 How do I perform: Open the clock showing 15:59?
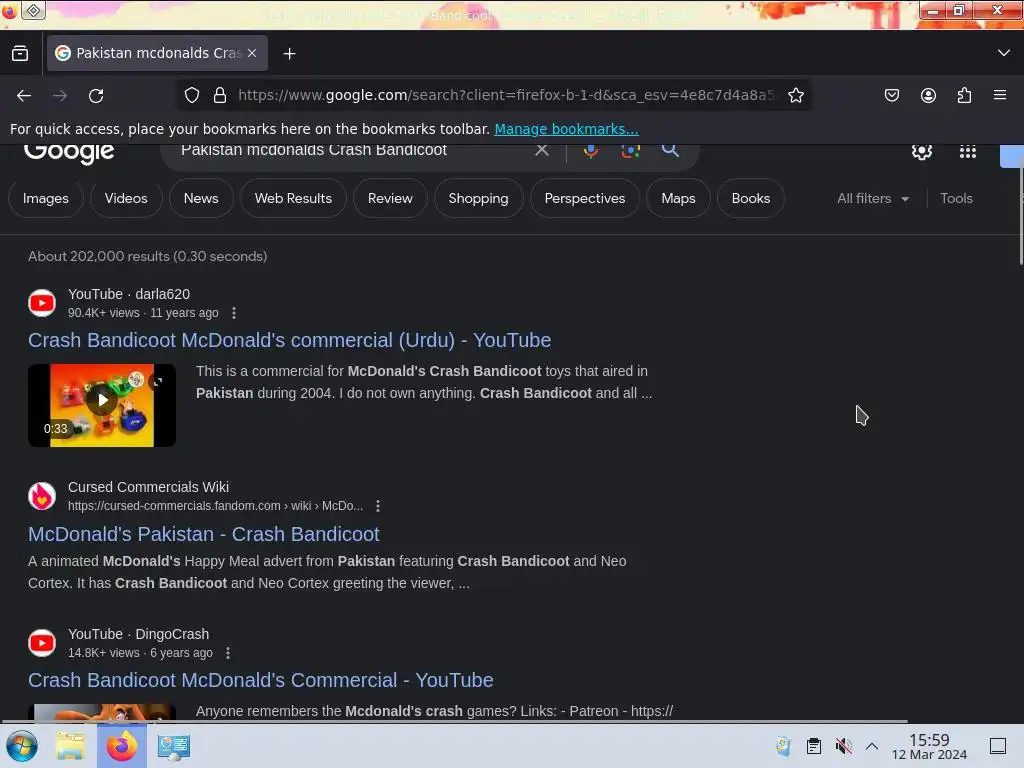click(929, 746)
